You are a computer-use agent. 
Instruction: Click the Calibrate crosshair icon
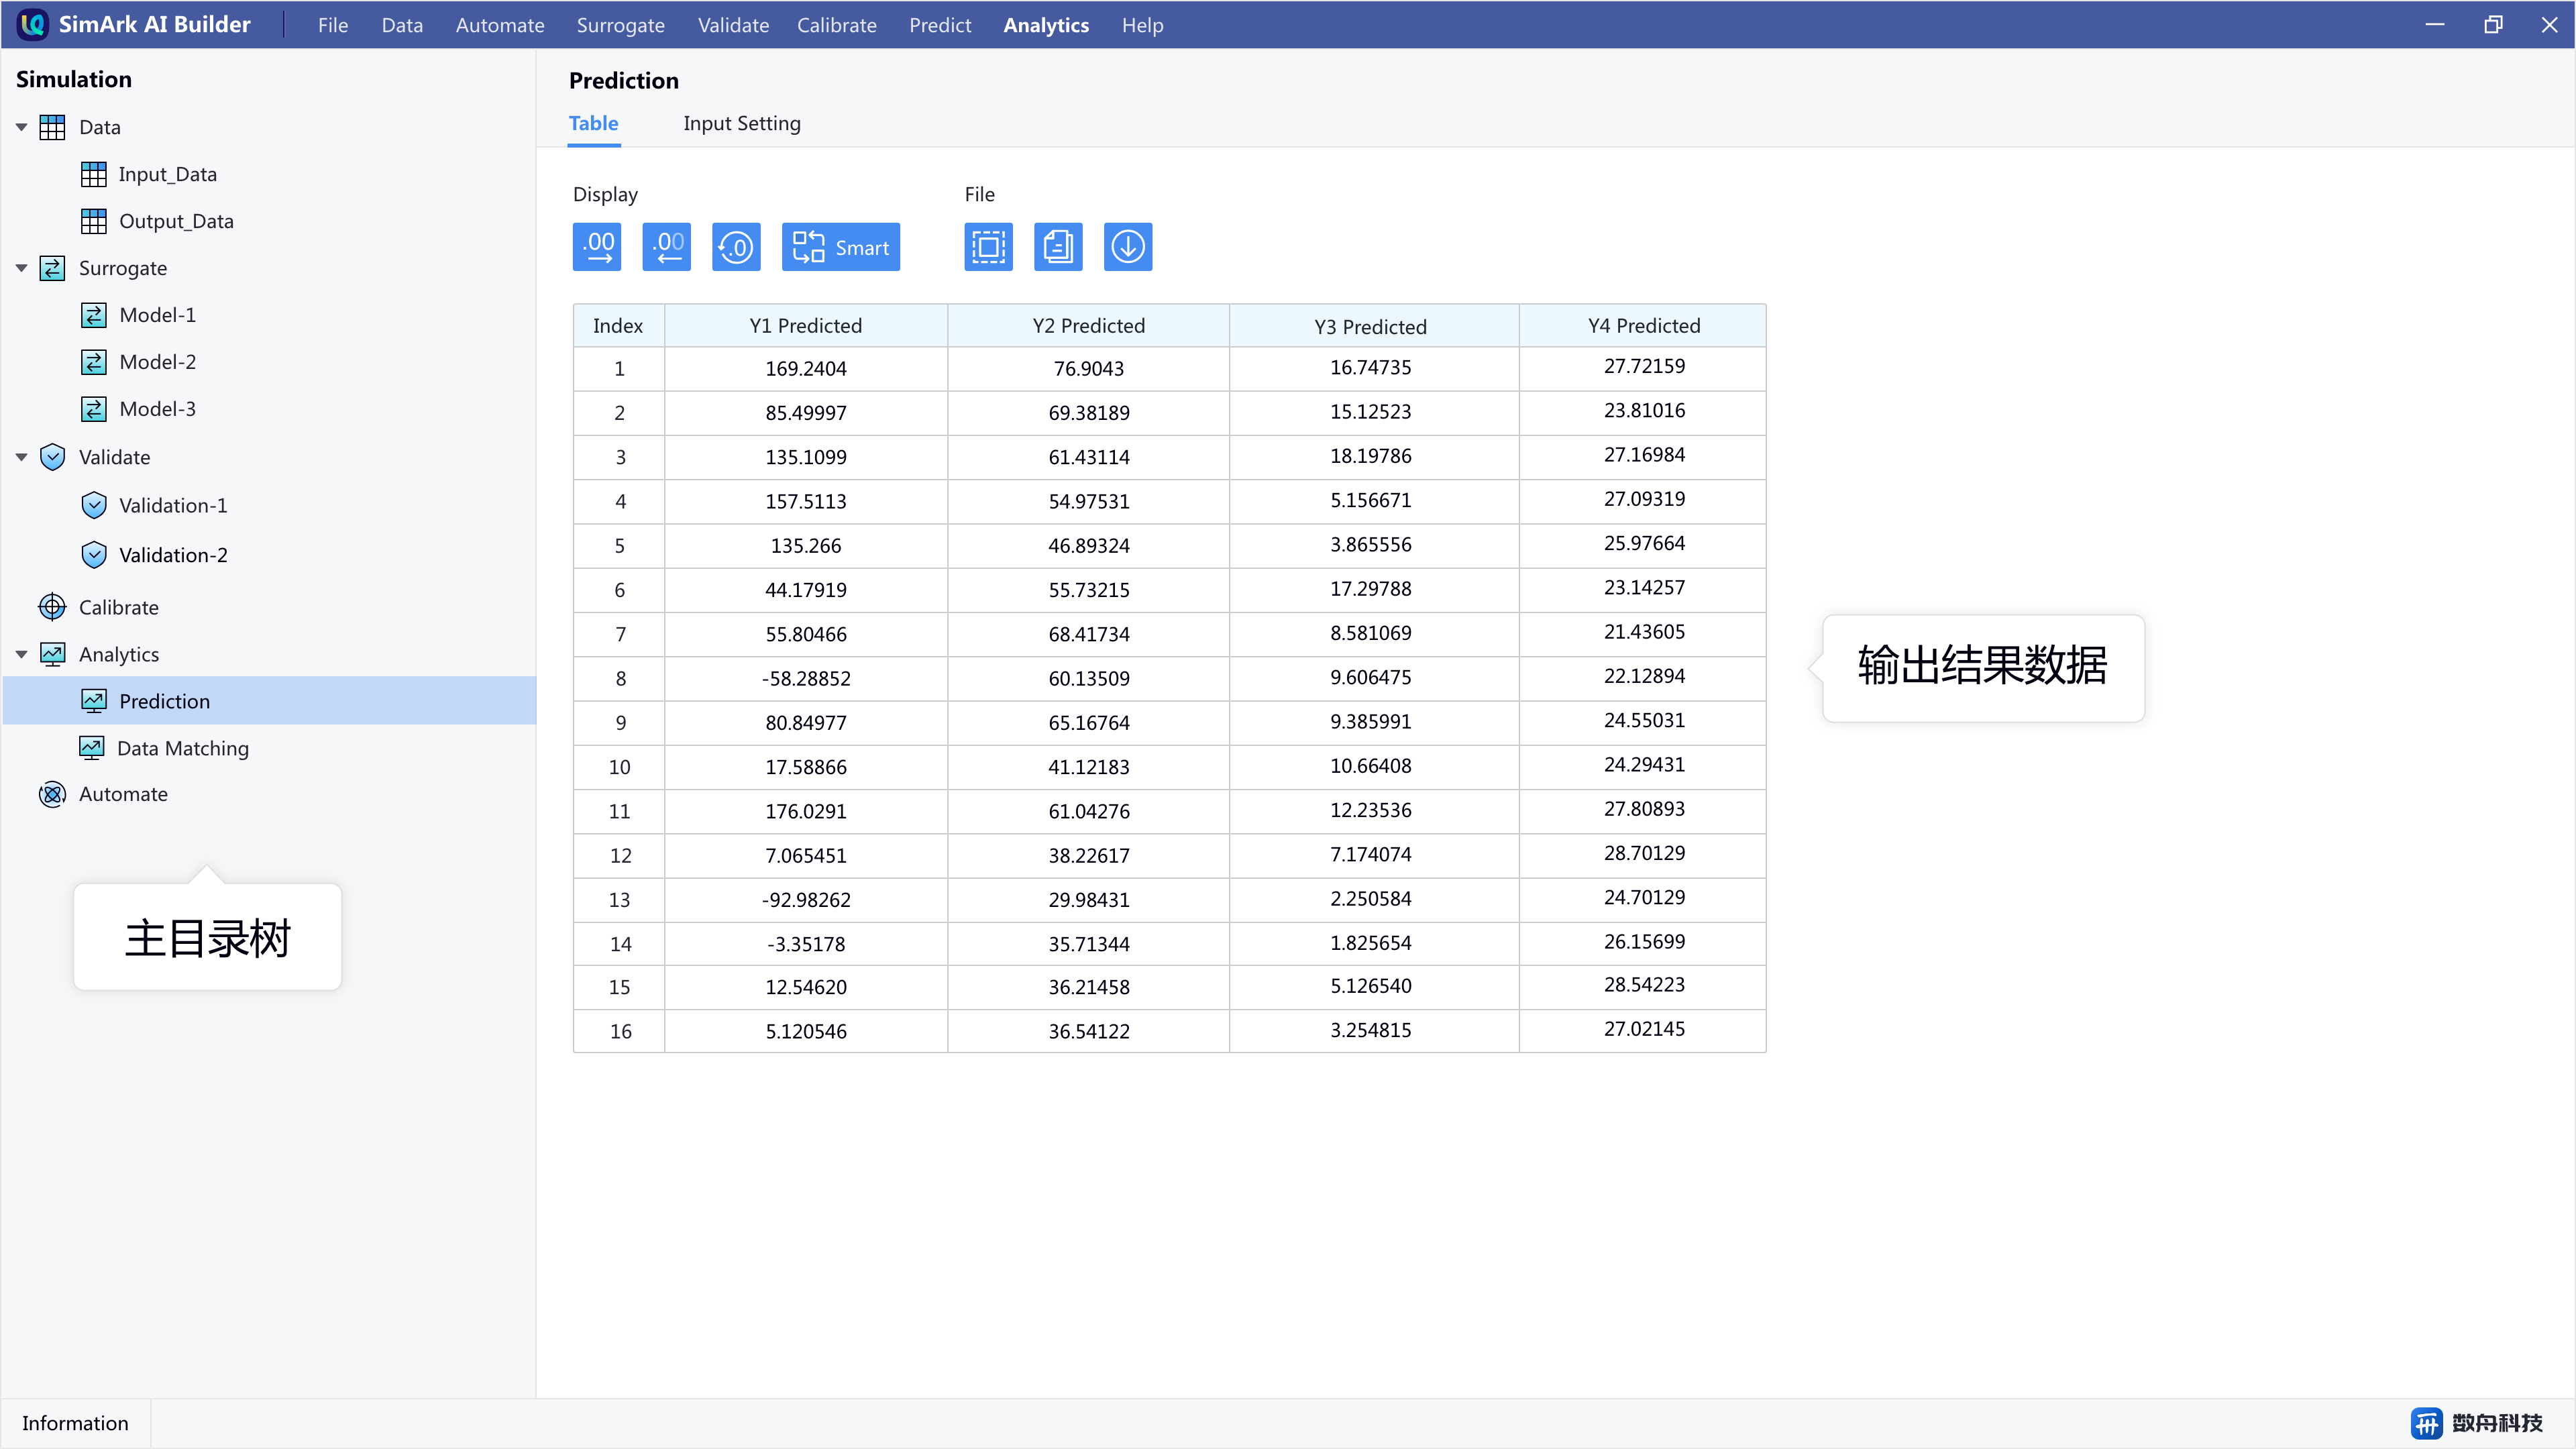click(52, 607)
